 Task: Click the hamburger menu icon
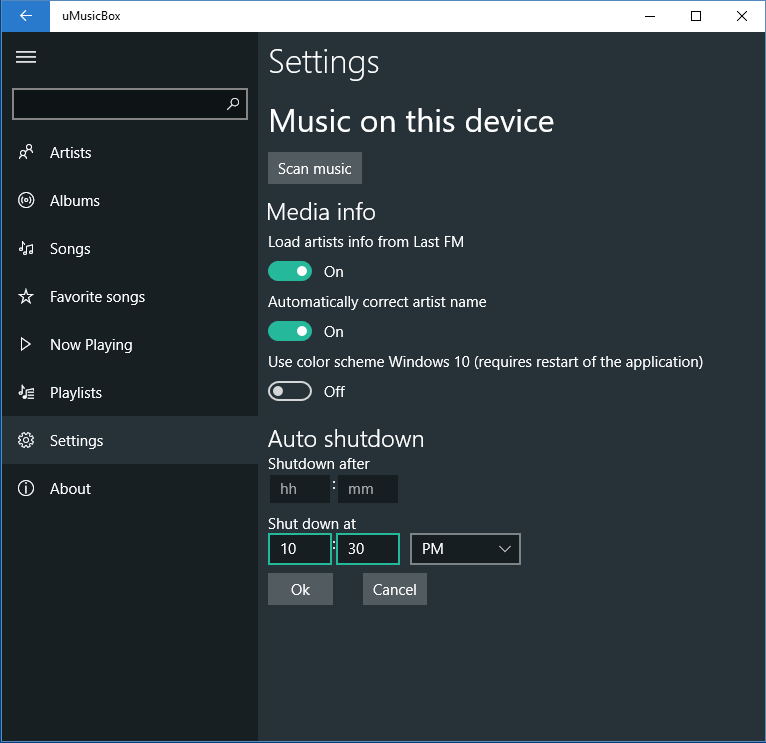pos(26,57)
